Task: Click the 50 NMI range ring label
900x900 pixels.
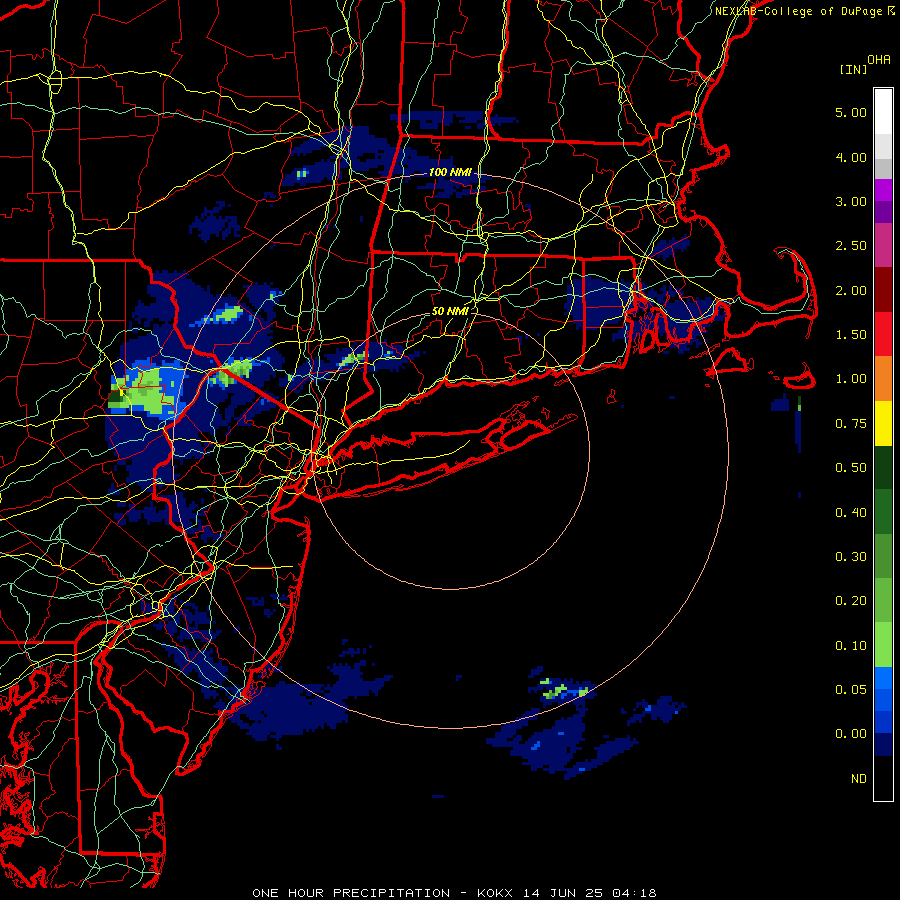Action: [x=450, y=311]
